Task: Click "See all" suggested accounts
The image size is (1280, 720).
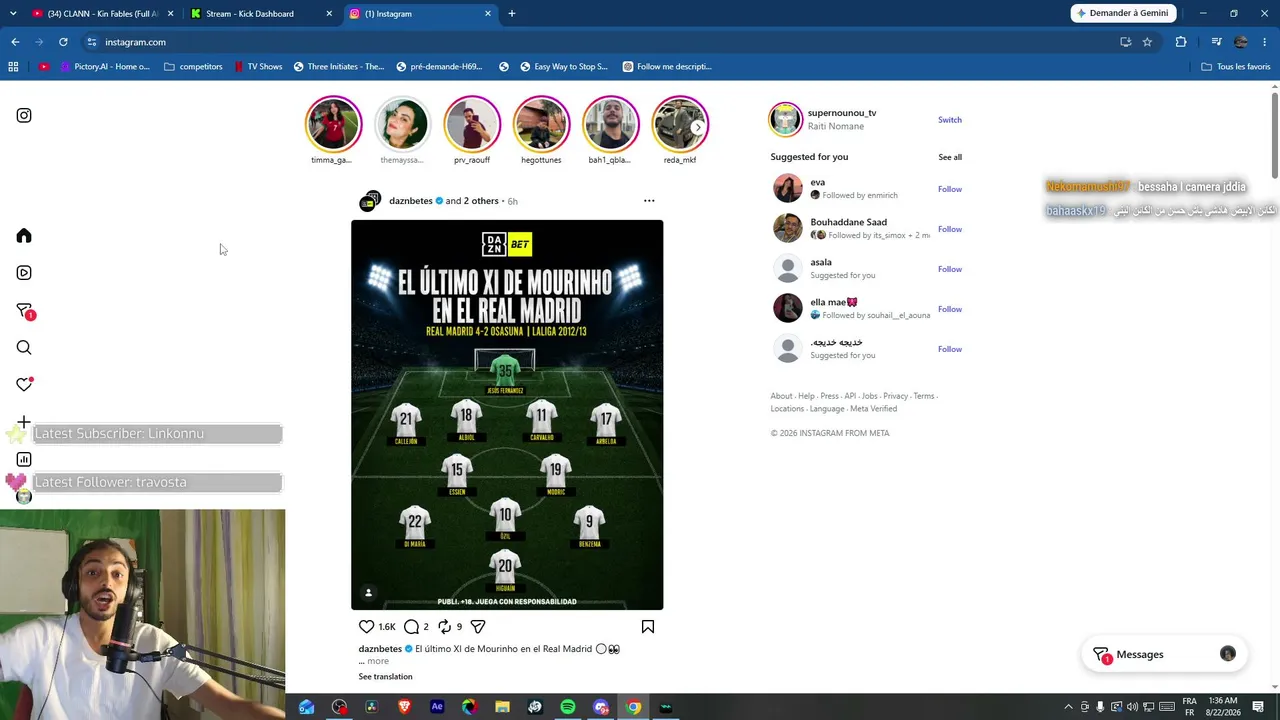Action: click(950, 157)
